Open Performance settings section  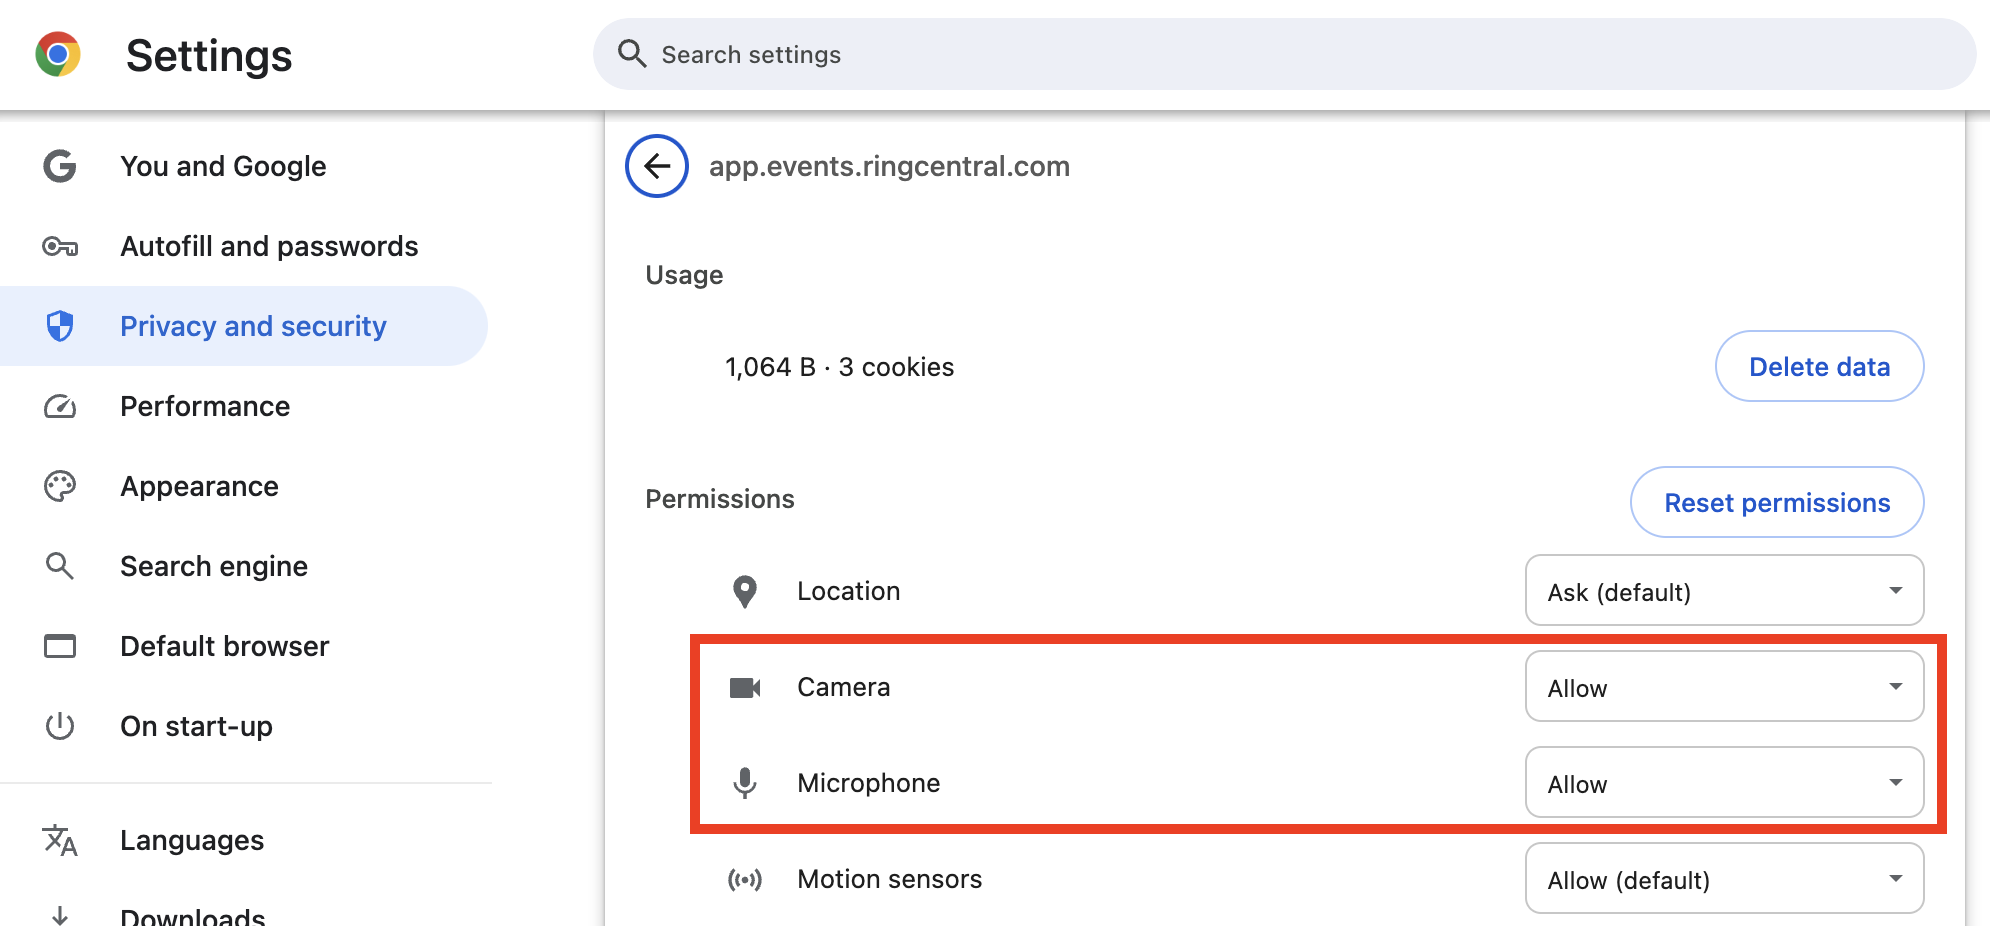244,406
